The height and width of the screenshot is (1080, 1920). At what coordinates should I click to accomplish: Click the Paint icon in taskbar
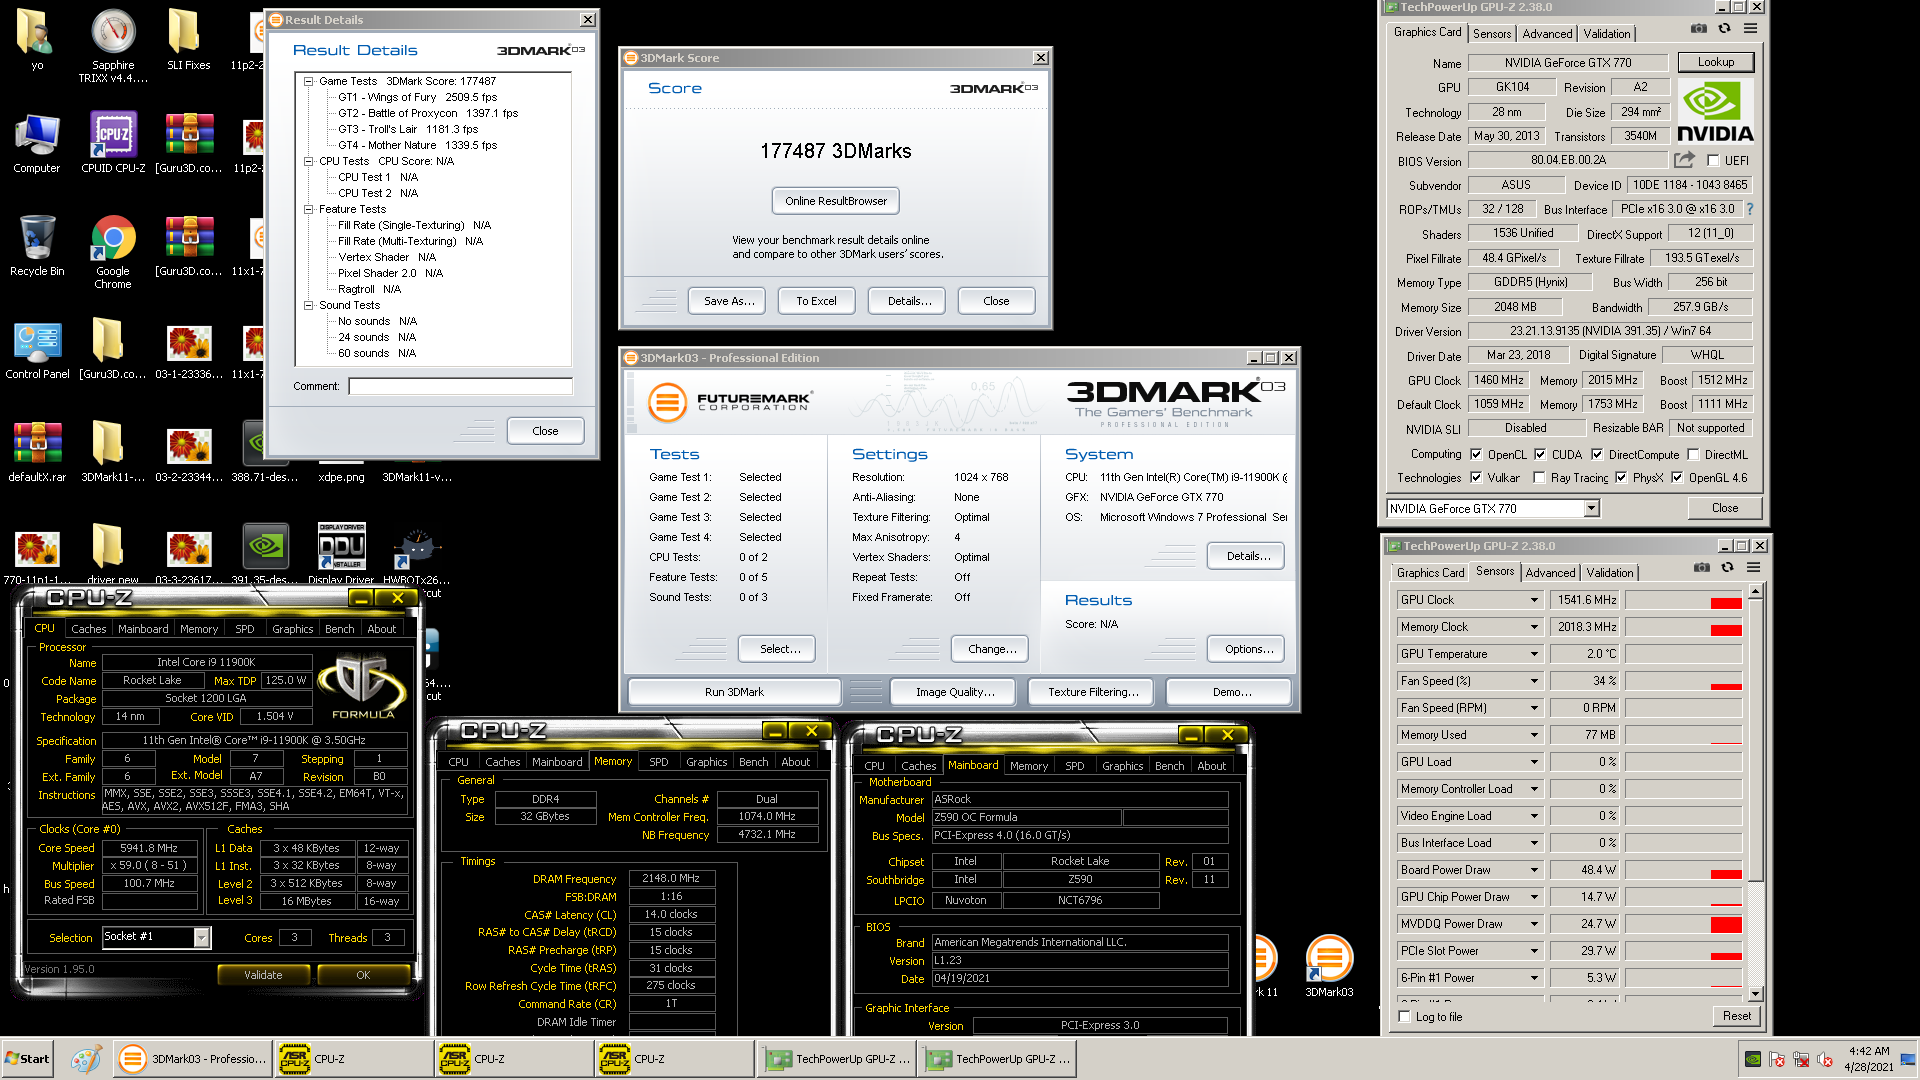86,1059
